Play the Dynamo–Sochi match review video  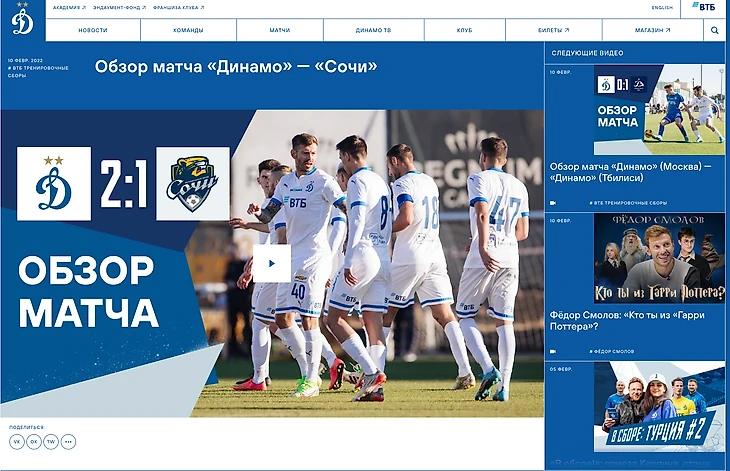272,263
